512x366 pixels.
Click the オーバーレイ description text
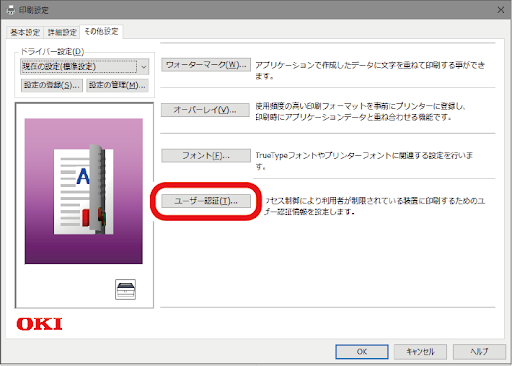pos(360,112)
